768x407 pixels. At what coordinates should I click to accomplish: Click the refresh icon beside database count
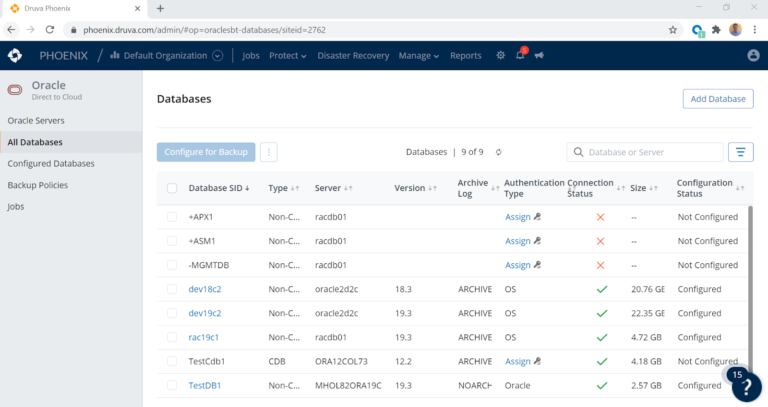coord(498,152)
